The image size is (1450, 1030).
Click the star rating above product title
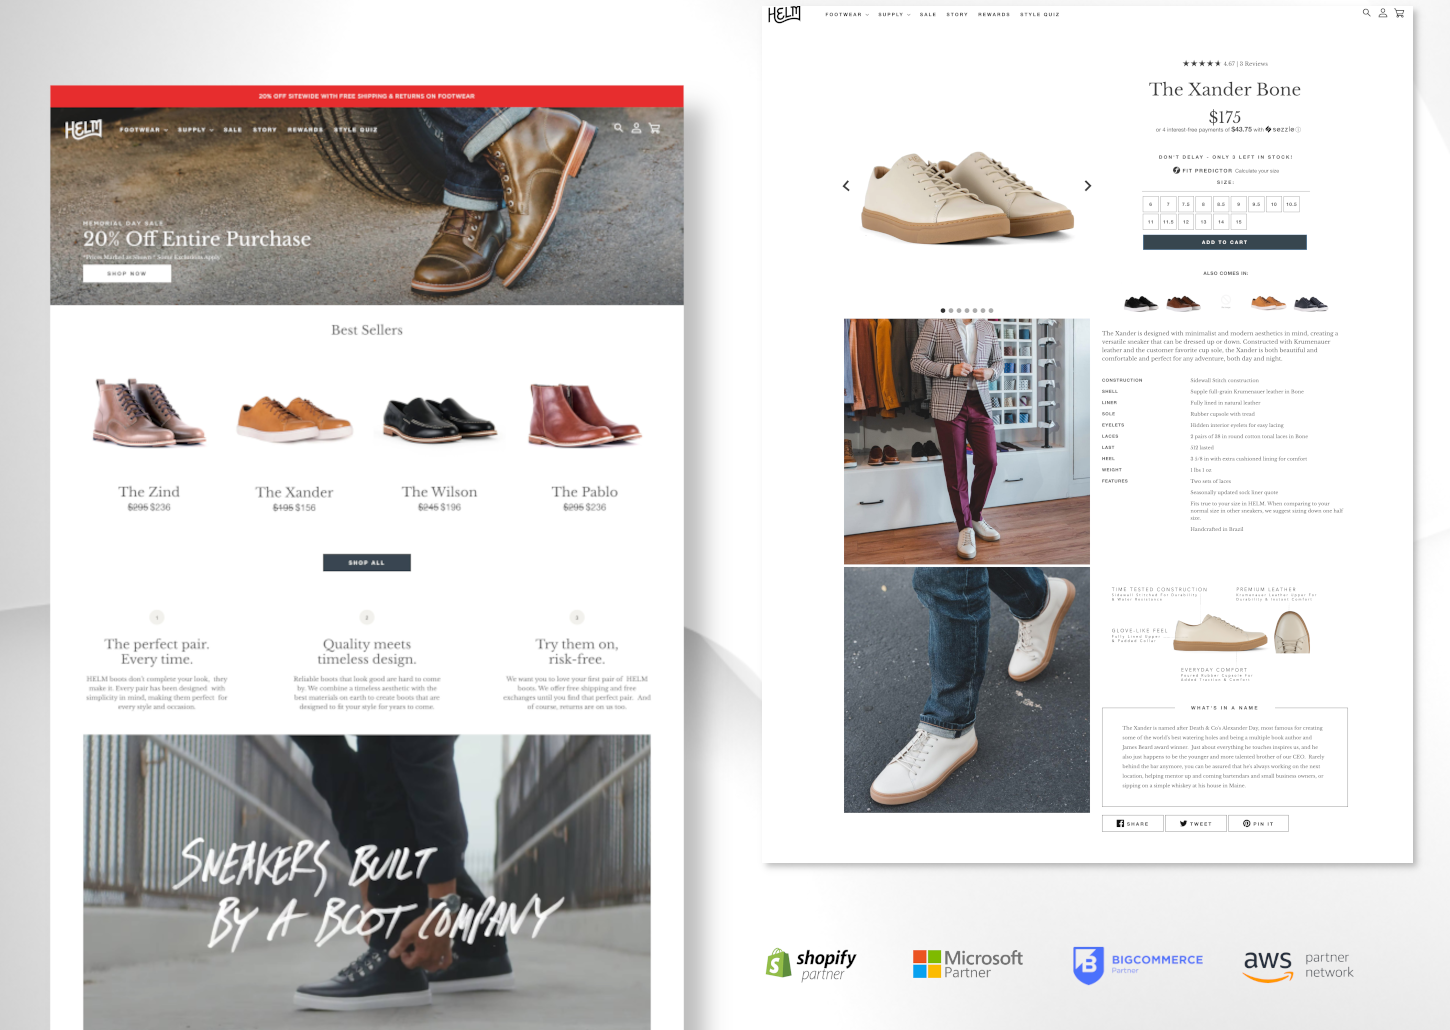[1201, 63]
